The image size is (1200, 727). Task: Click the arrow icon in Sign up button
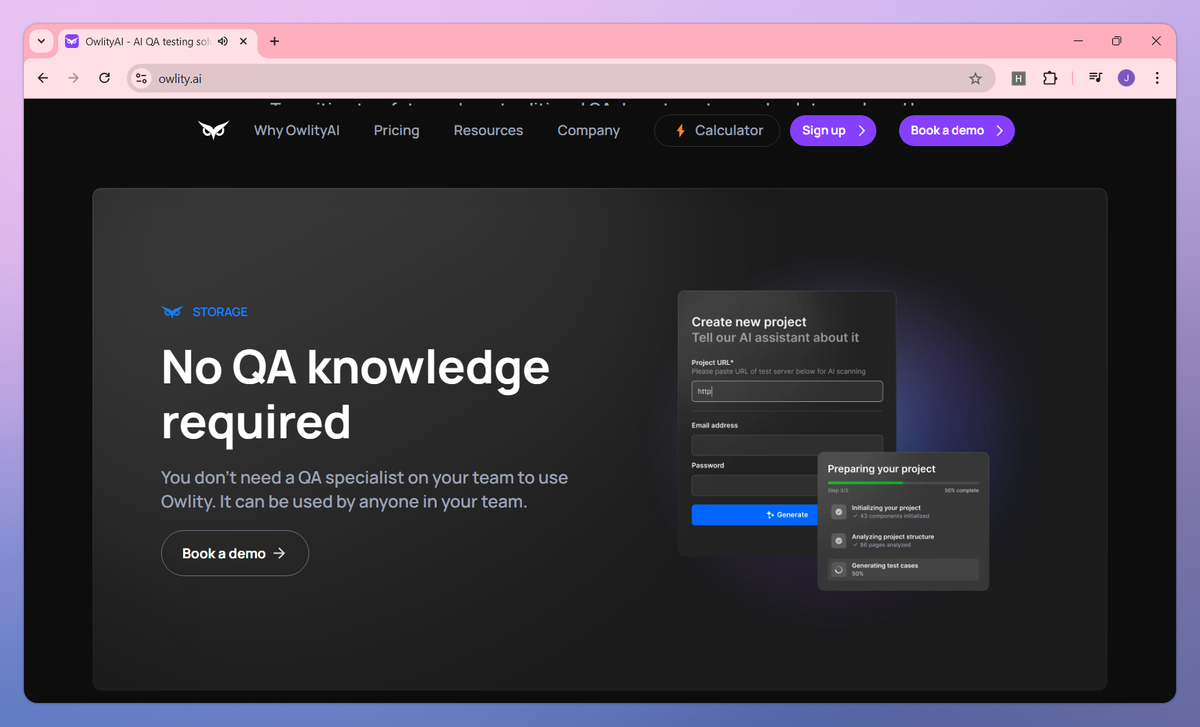pyautogui.click(x=861, y=130)
